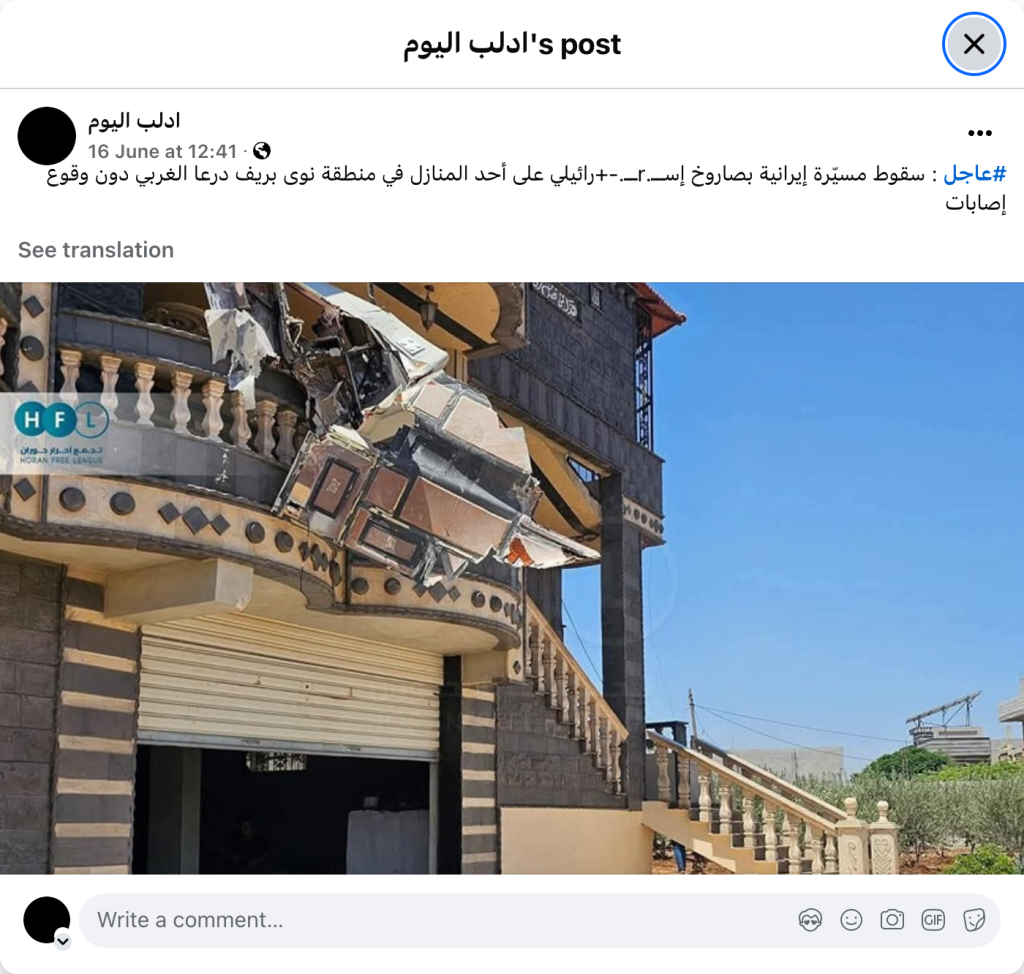The width and height of the screenshot is (1024, 974).
Task: Open the post photo of damaged house
Action: click(x=512, y=578)
